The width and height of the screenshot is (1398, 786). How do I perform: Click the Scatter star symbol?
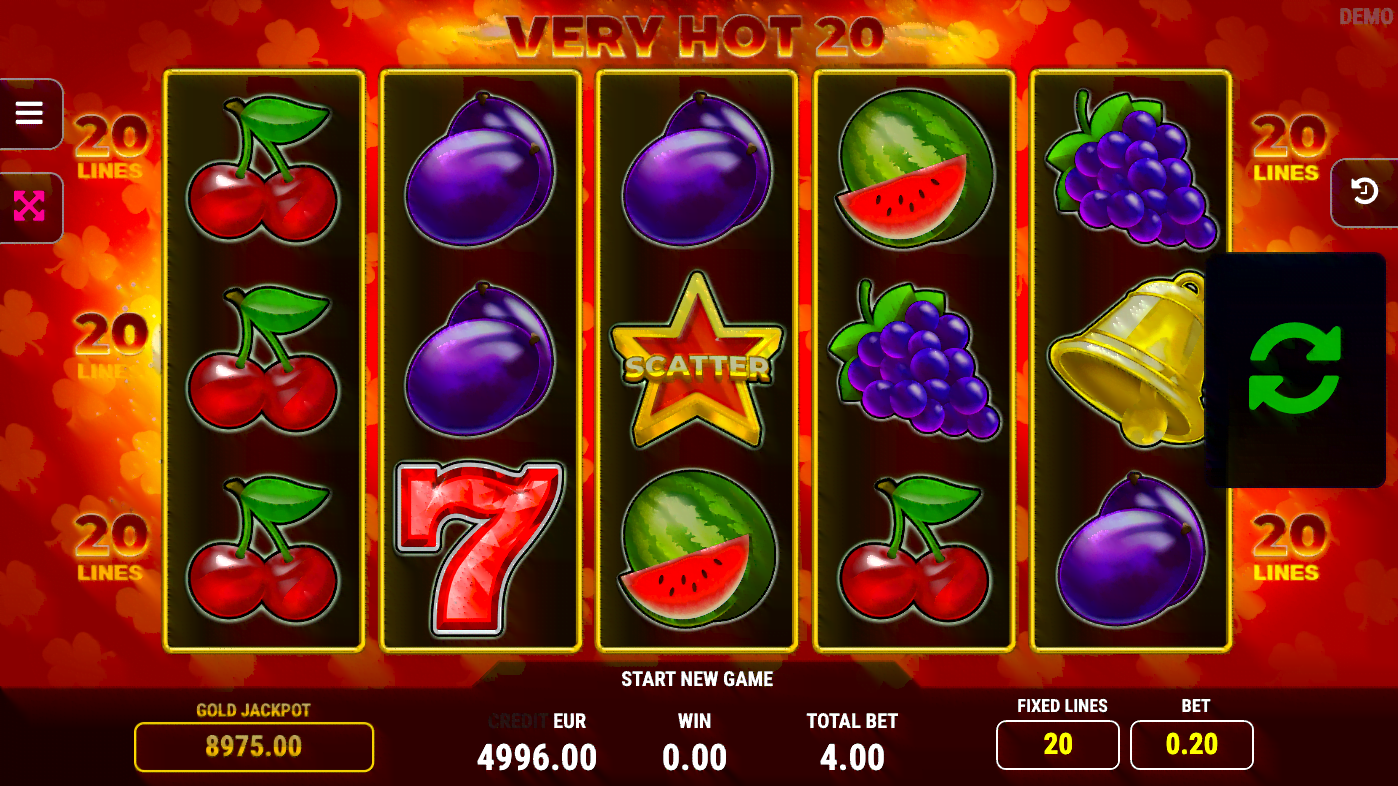click(696, 361)
